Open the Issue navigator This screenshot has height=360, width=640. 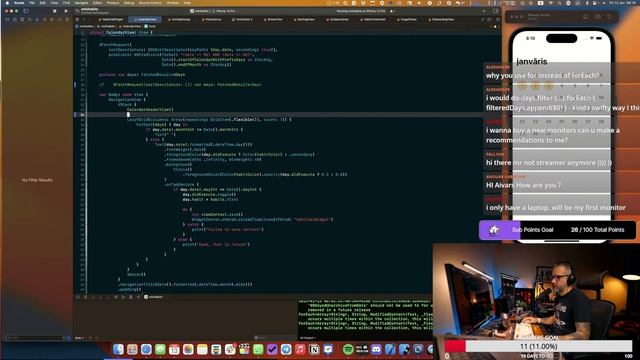pos(37,19)
